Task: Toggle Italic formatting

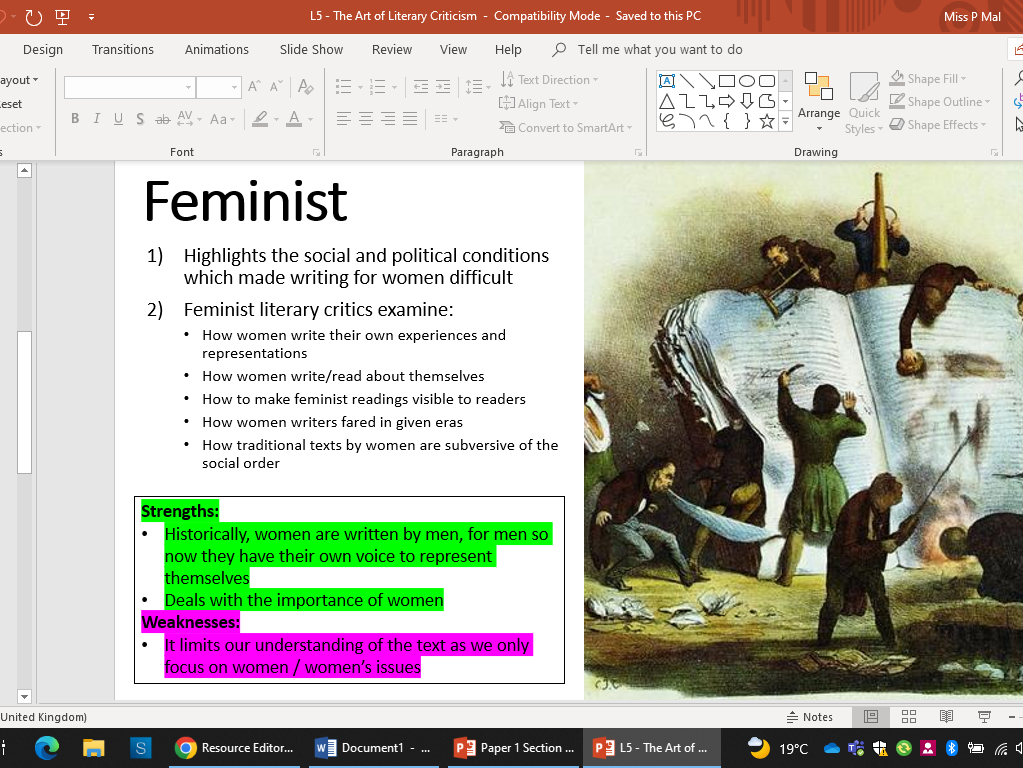Action: (97, 119)
